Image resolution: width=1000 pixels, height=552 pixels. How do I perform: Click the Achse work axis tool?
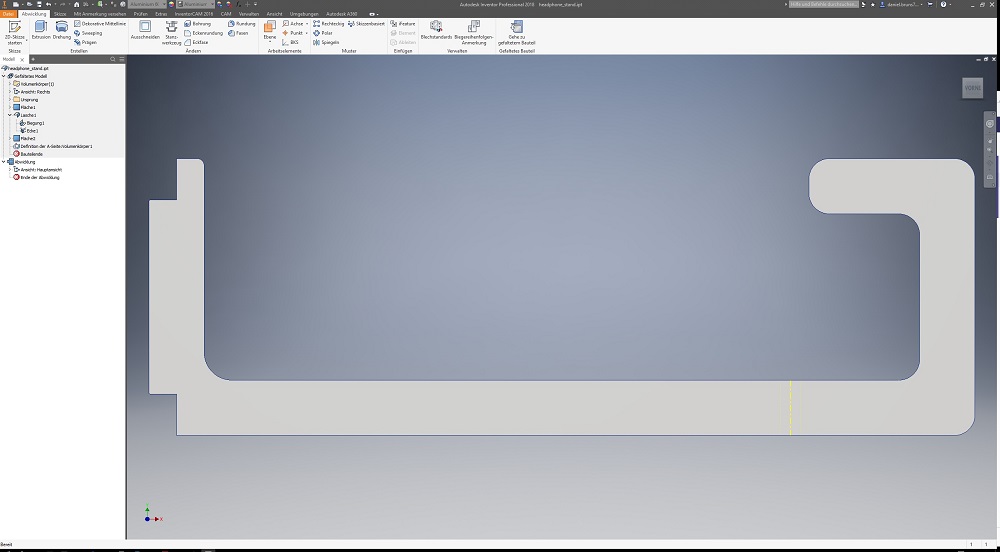tap(293, 24)
